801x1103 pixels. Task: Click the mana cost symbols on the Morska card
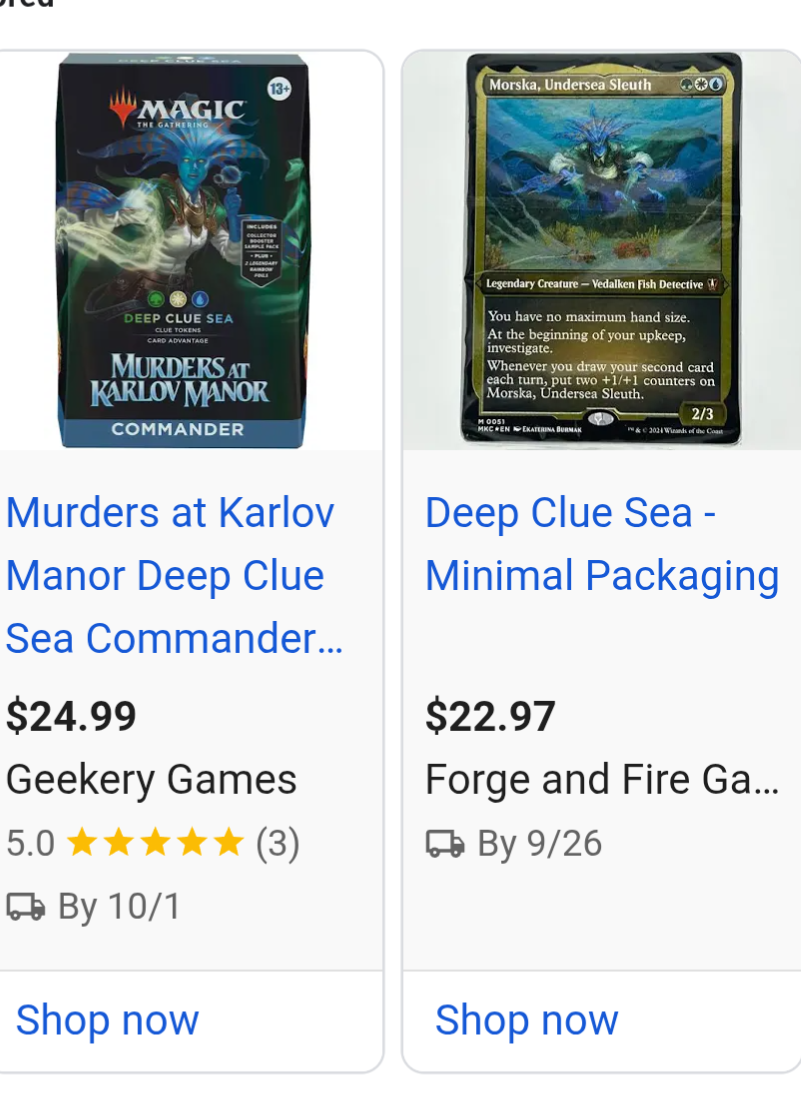point(701,85)
